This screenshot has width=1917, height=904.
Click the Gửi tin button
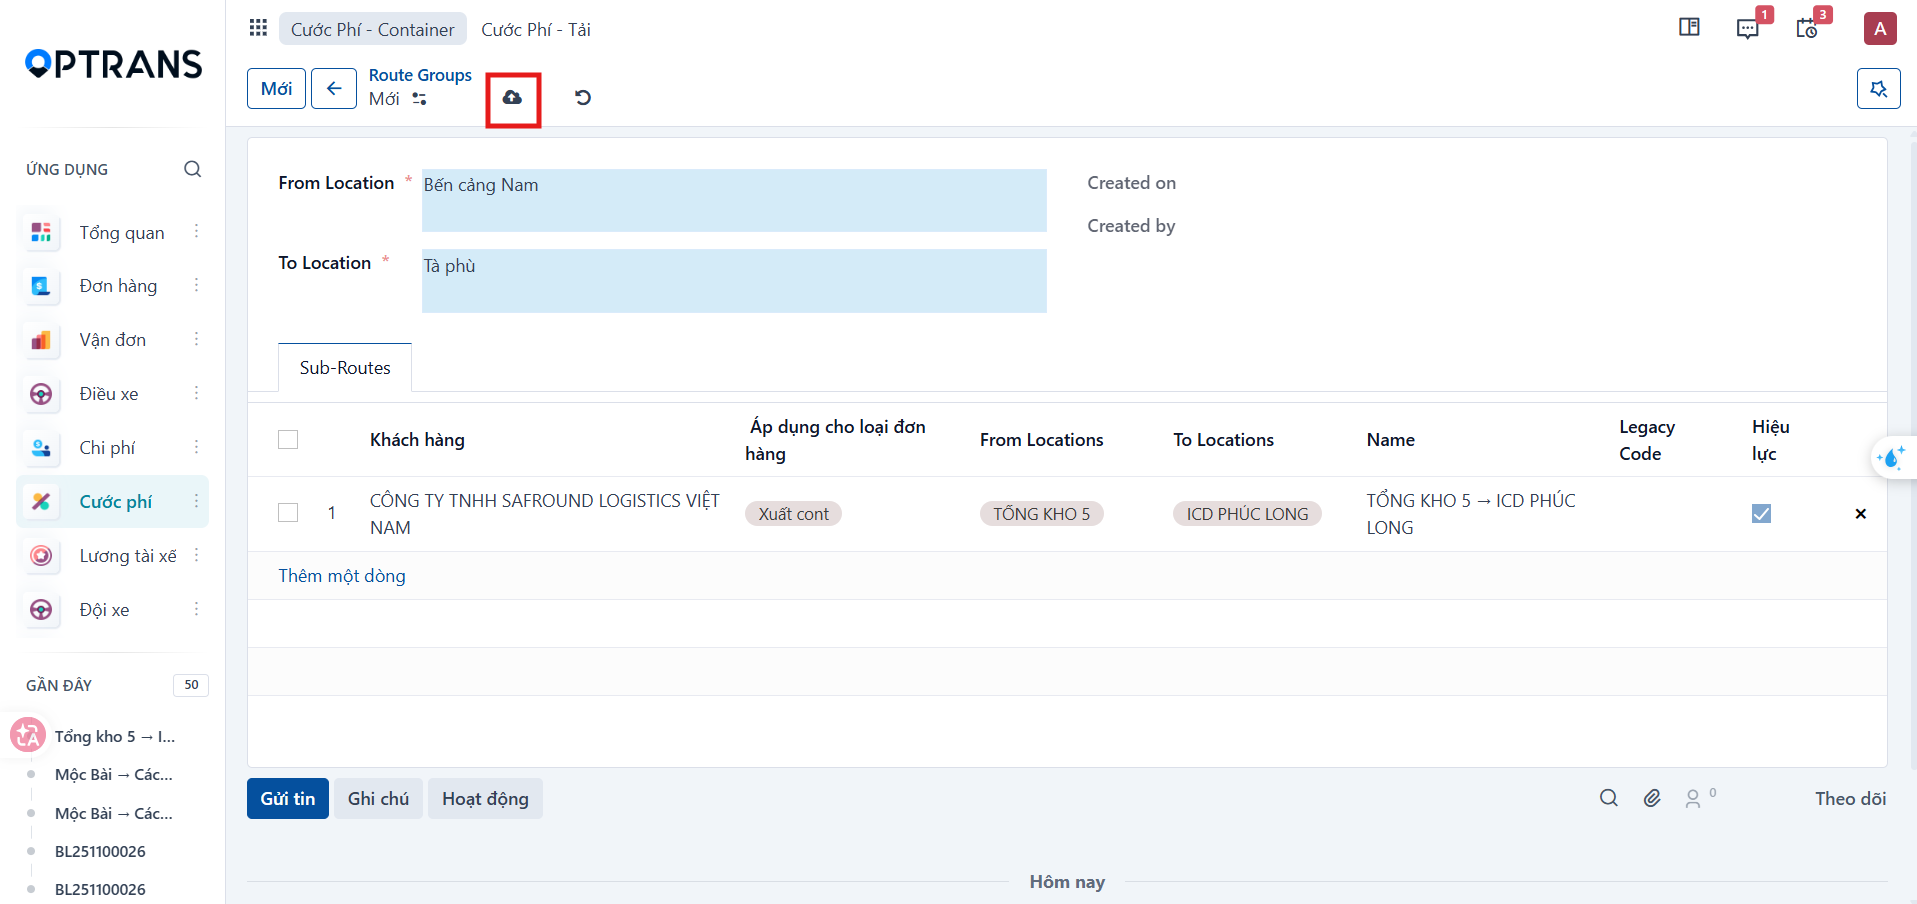pyautogui.click(x=288, y=799)
